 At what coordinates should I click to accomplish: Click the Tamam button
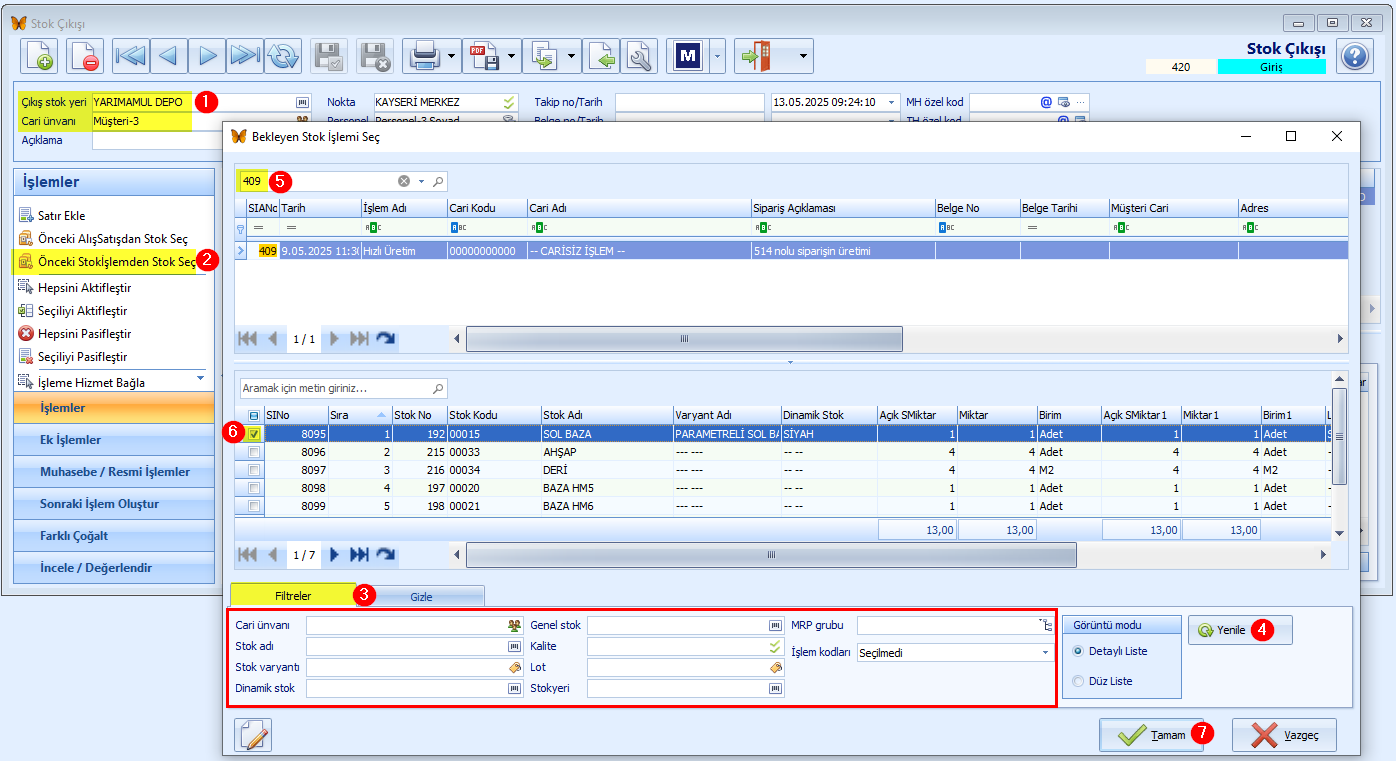(x=1151, y=735)
